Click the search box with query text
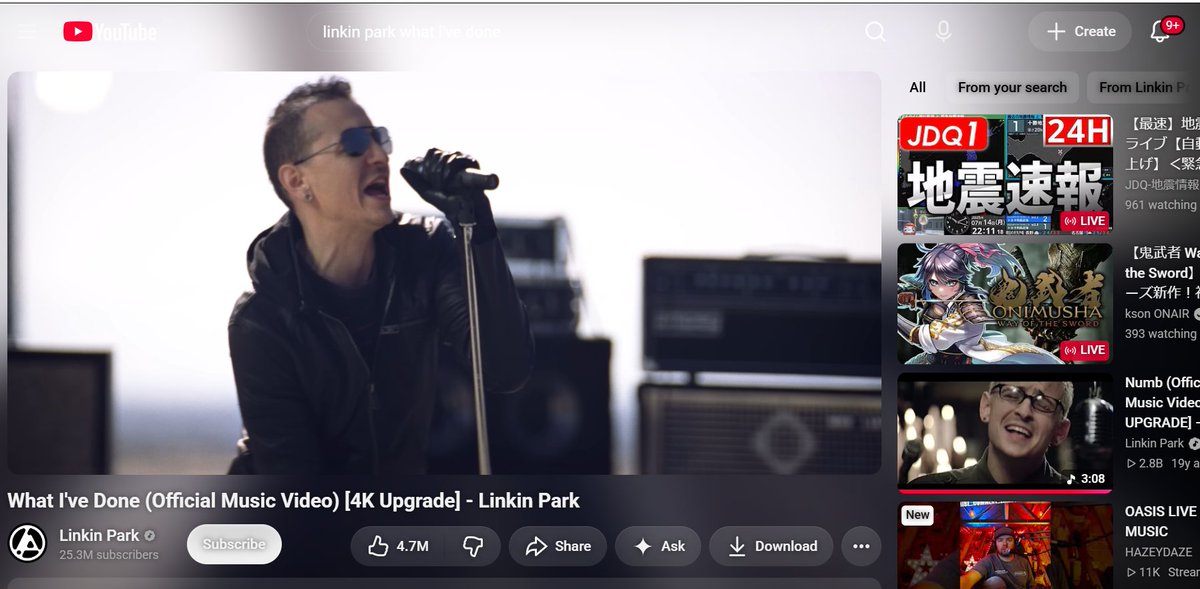The width and height of the screenshot is (1200, 589). pos(580,32)
